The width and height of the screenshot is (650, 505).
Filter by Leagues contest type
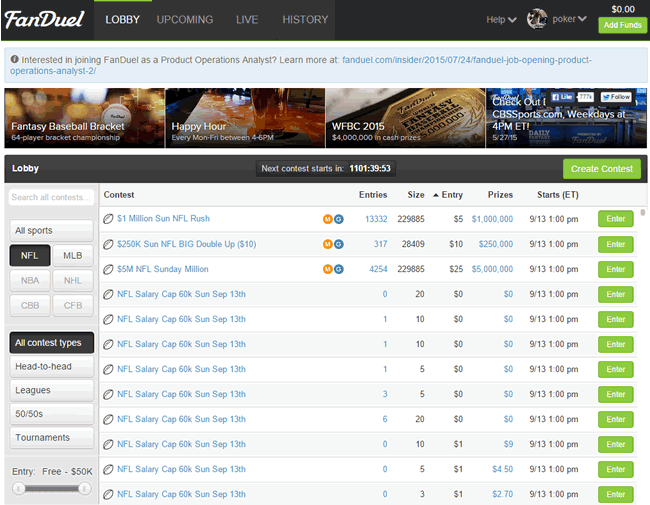click(51, 390)
